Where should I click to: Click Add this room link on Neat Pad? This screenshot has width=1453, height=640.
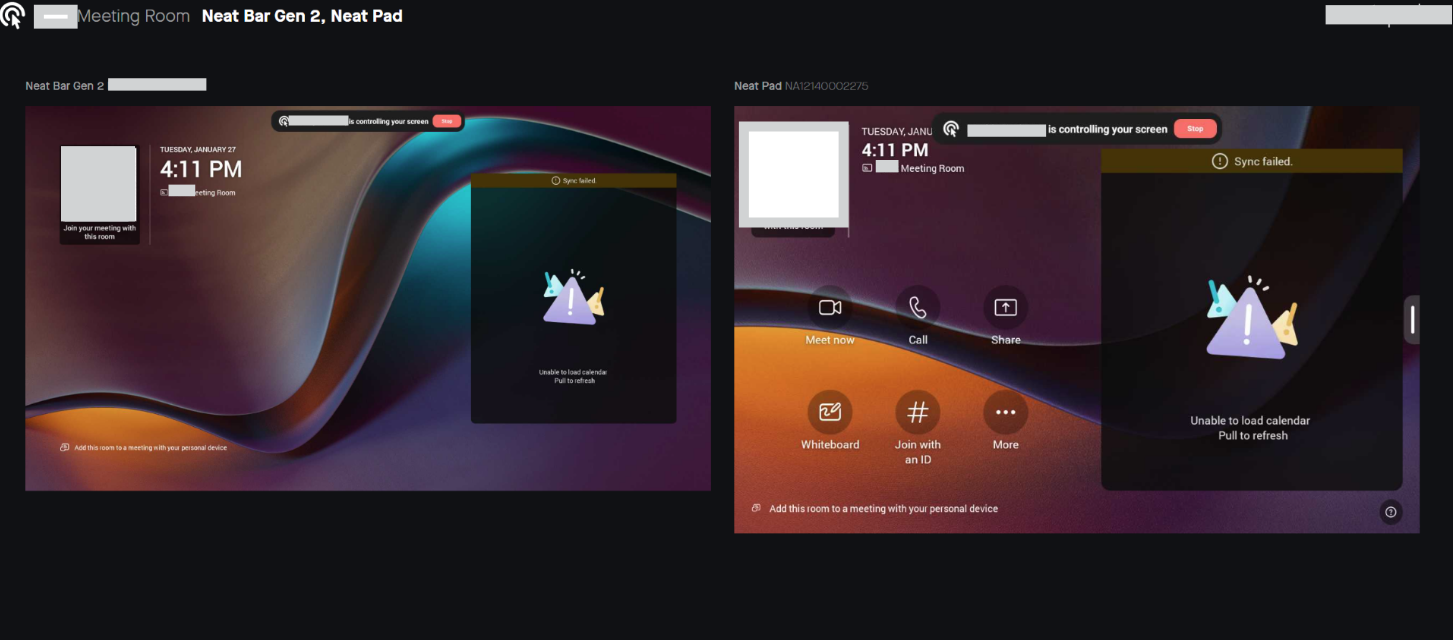875,509
